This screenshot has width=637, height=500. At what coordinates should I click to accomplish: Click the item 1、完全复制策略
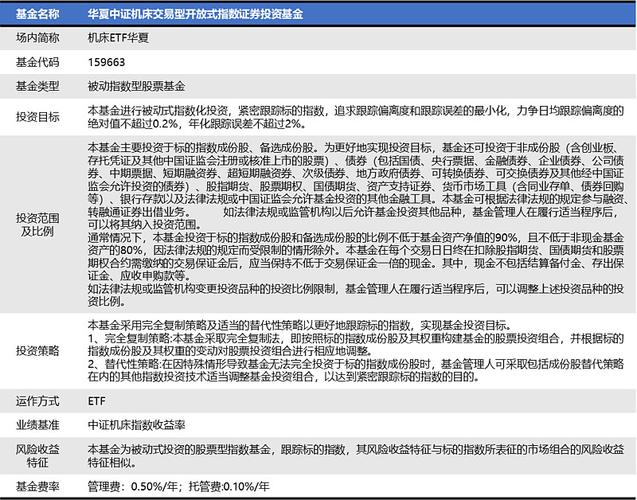[355, 344]
